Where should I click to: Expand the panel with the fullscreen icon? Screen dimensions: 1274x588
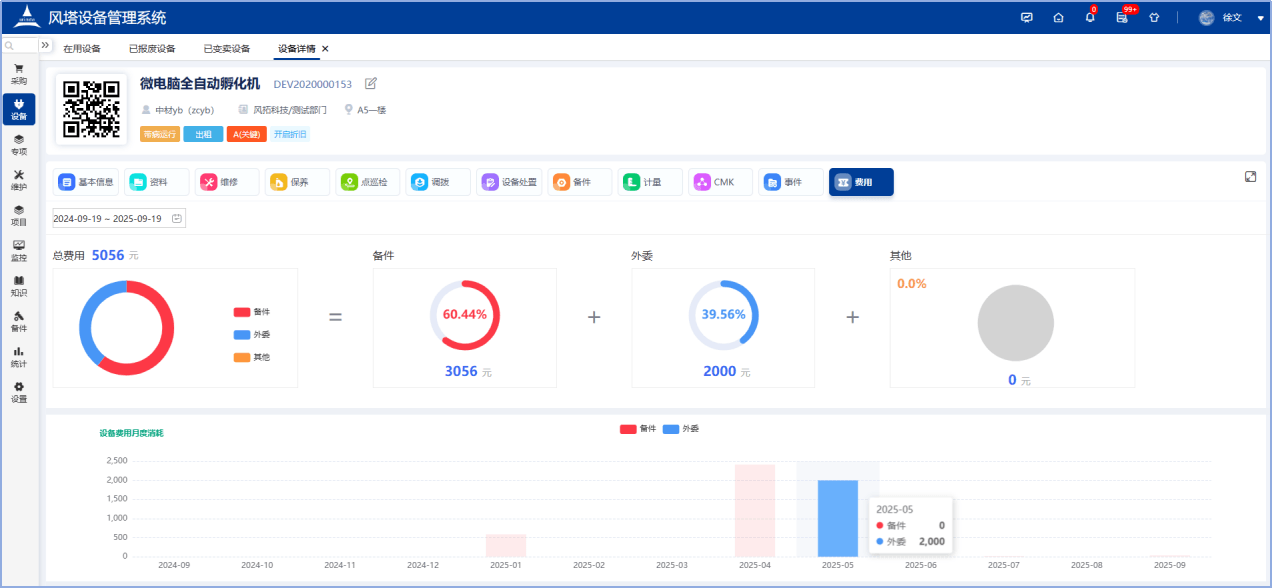(1250, 176)
